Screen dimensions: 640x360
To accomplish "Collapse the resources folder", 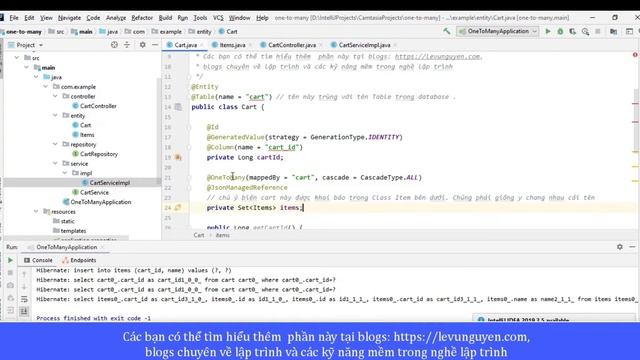I will coord(36,211).
